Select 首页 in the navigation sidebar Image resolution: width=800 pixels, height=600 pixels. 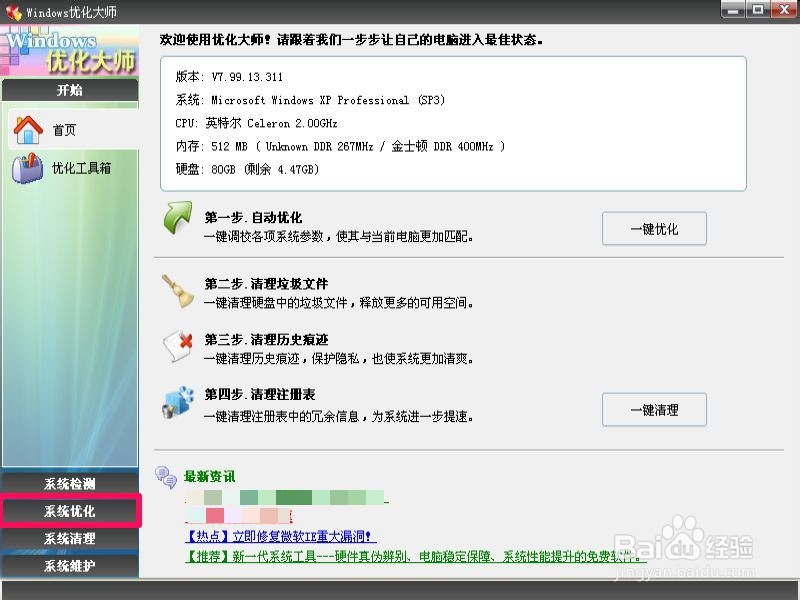coord(65,127)
